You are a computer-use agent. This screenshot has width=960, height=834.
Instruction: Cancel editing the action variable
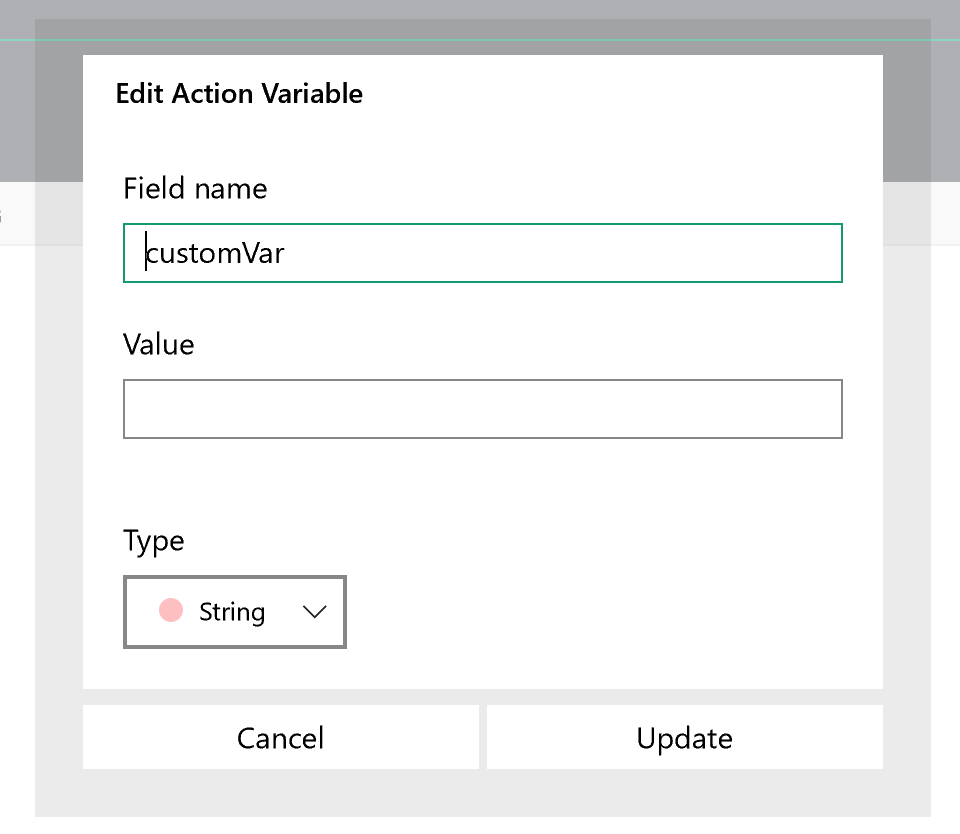pos(280,737)
